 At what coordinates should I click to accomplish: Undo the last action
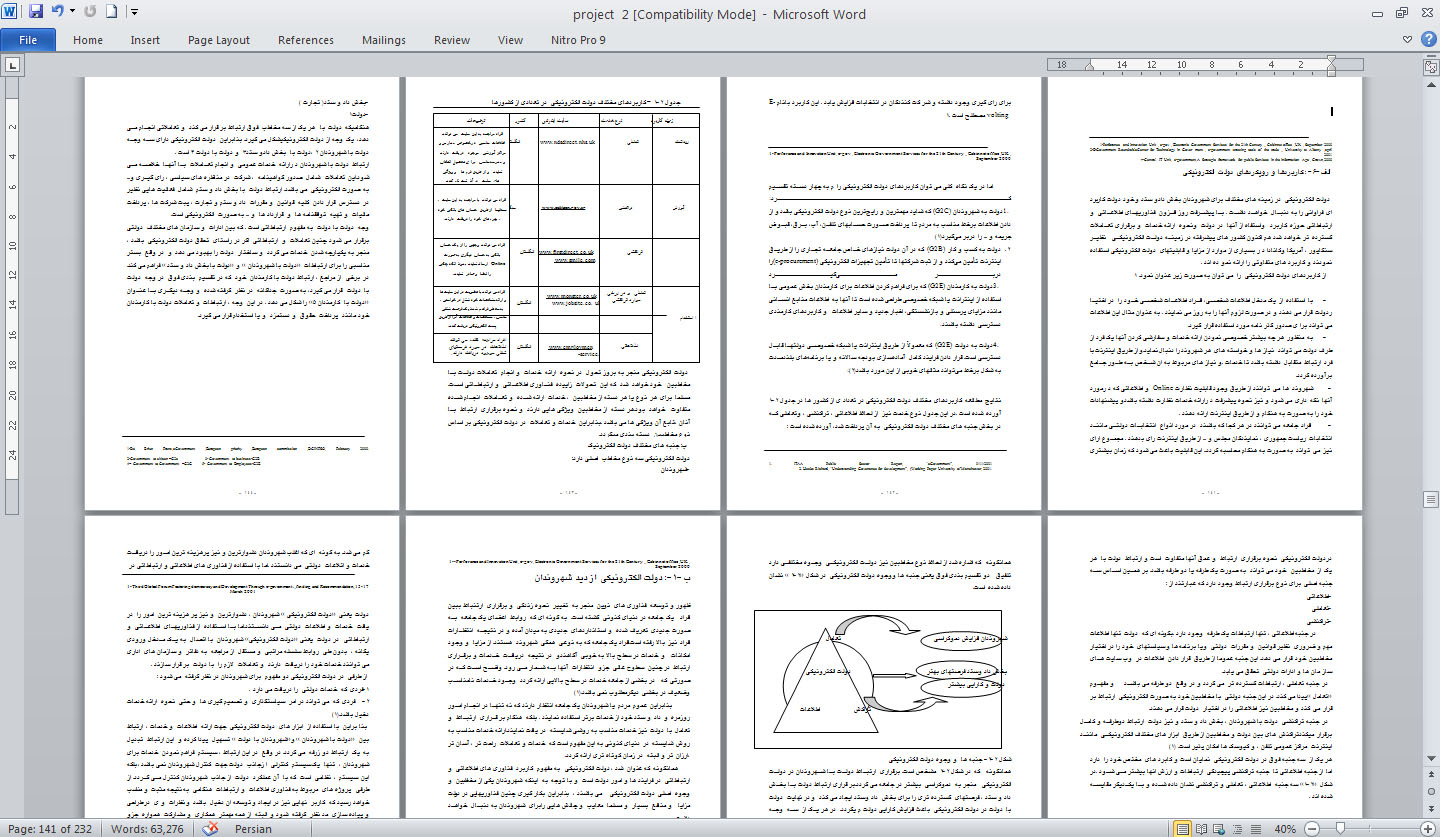57,13
